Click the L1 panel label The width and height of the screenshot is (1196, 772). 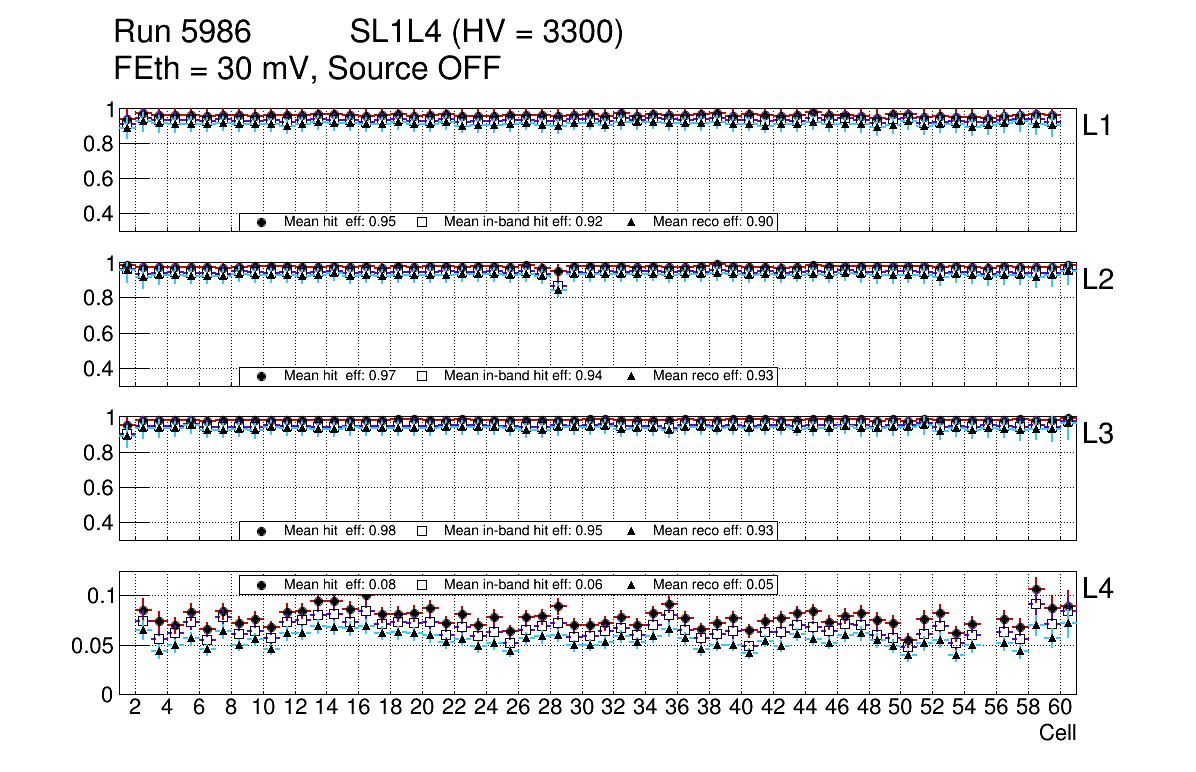1097,126
